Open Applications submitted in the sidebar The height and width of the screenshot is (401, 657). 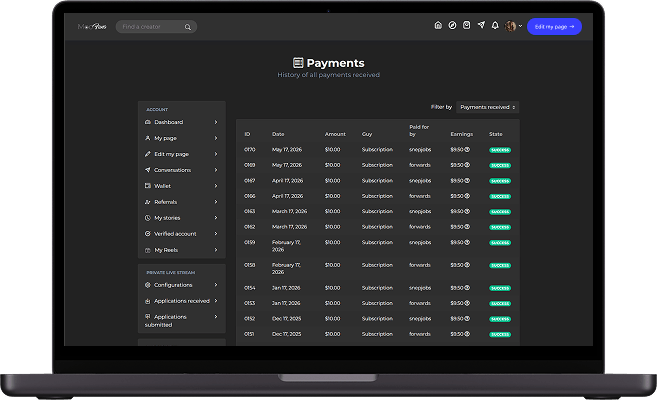point(181,321)
